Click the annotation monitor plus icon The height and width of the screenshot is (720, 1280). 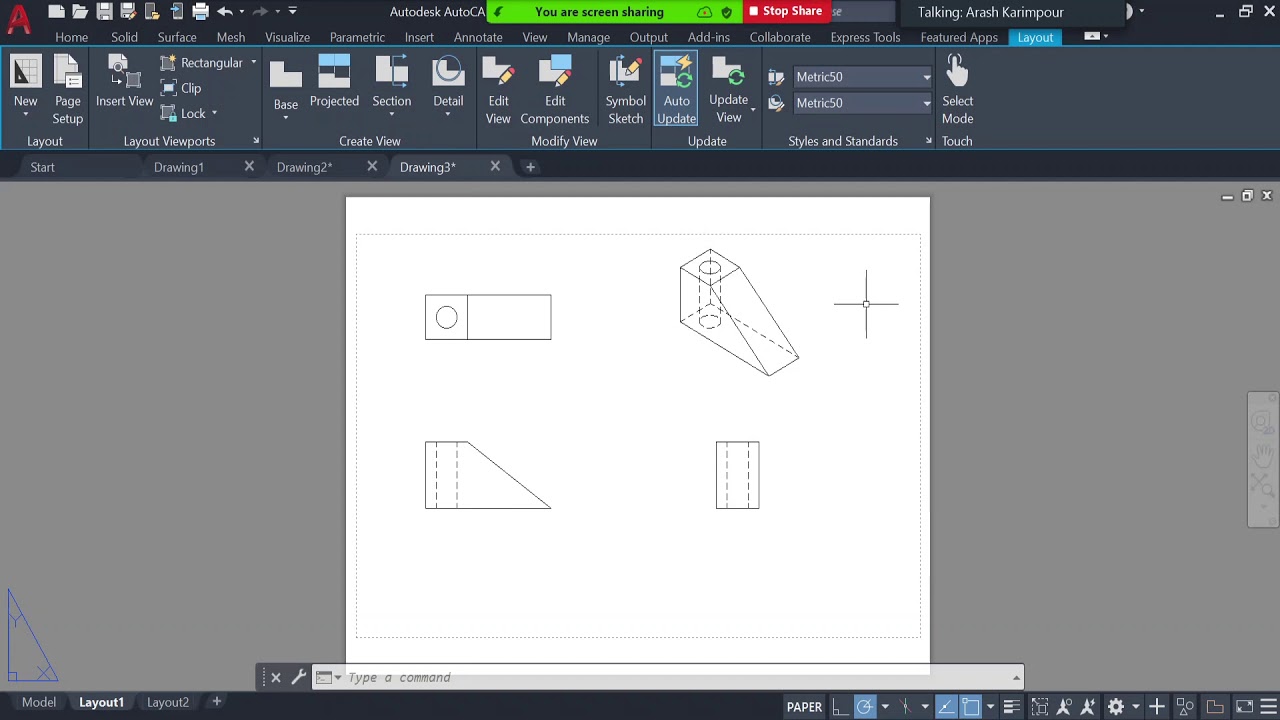tap(1157, 707)
